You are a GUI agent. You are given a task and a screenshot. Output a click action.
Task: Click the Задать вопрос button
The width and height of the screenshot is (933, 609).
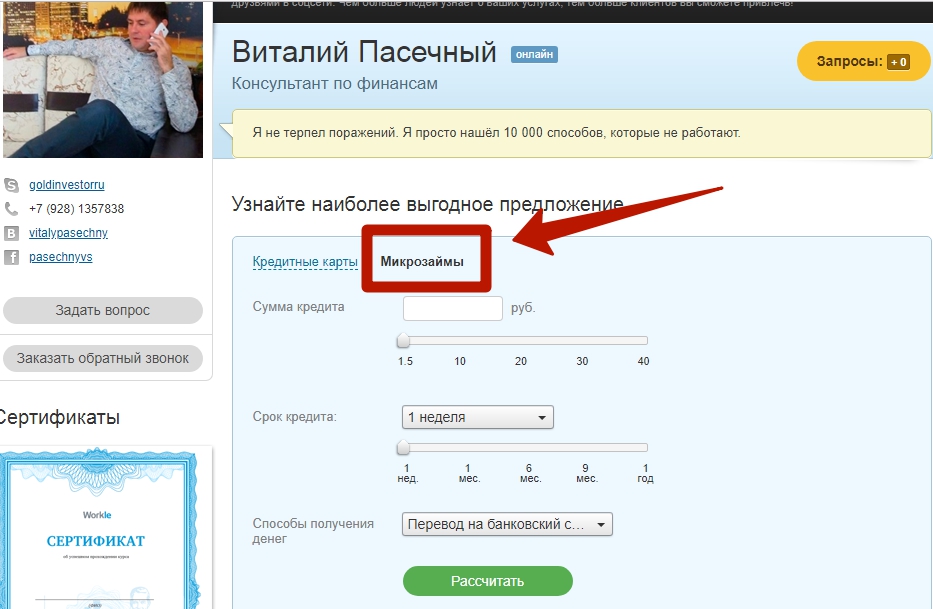(x=103, y=311)
